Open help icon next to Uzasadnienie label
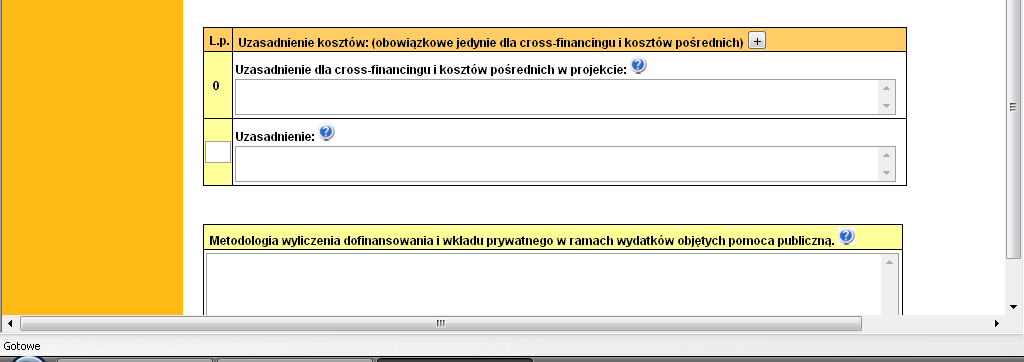The image size is (1024, 362). [327, 133]
